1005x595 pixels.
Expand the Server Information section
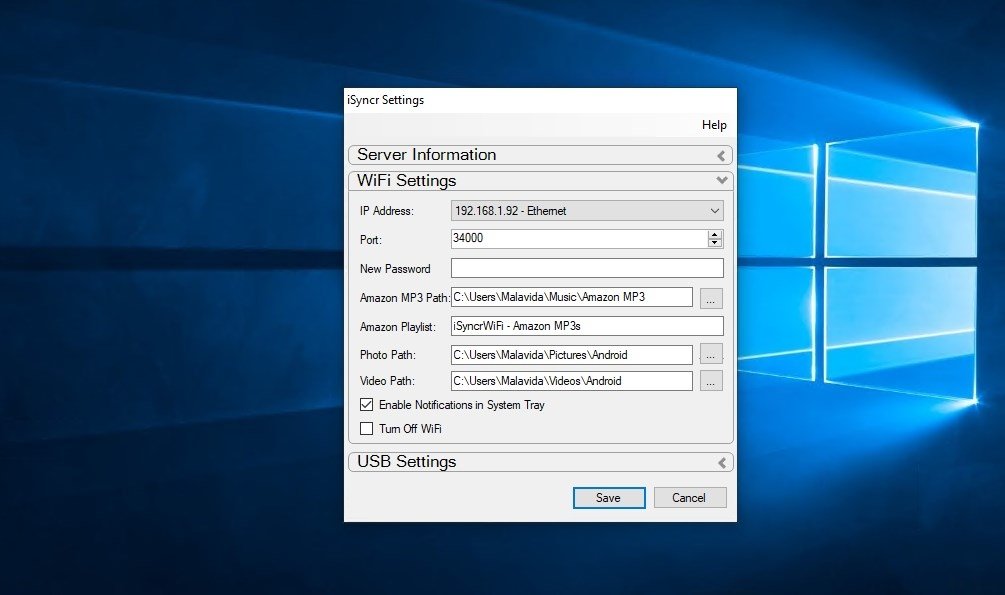coord(540,155)
